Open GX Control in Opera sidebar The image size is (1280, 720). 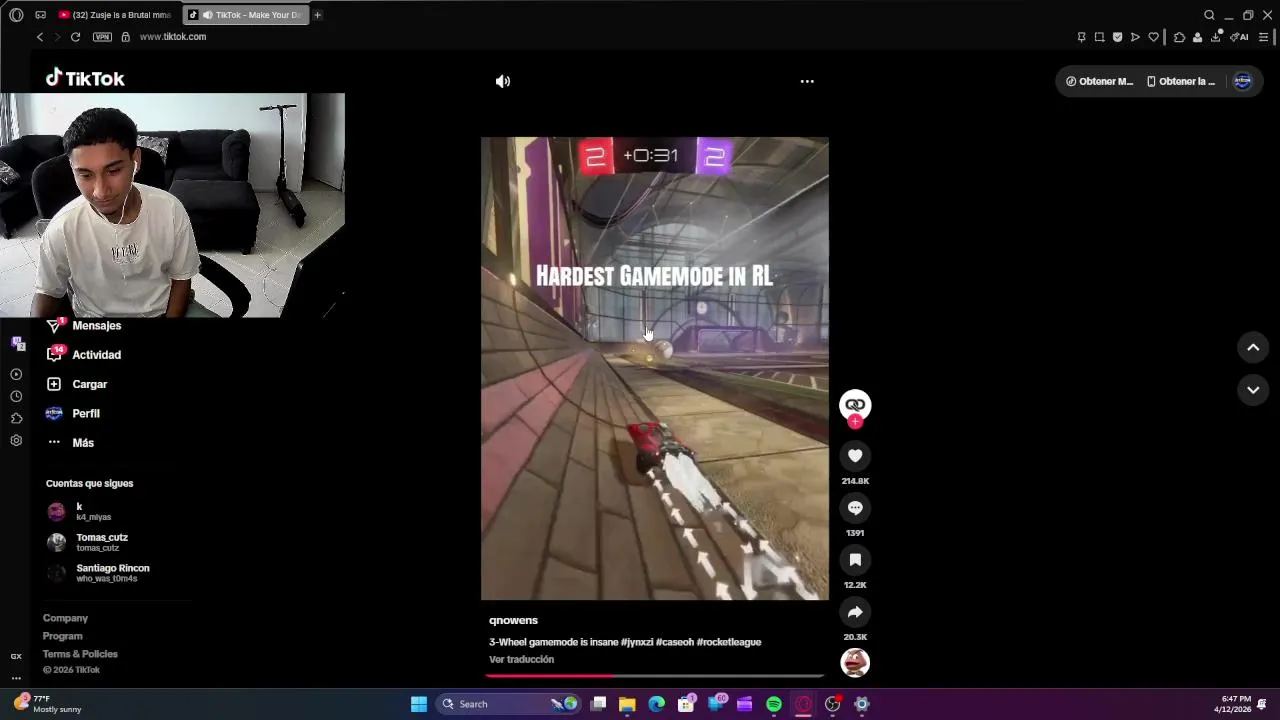[16, 656]
